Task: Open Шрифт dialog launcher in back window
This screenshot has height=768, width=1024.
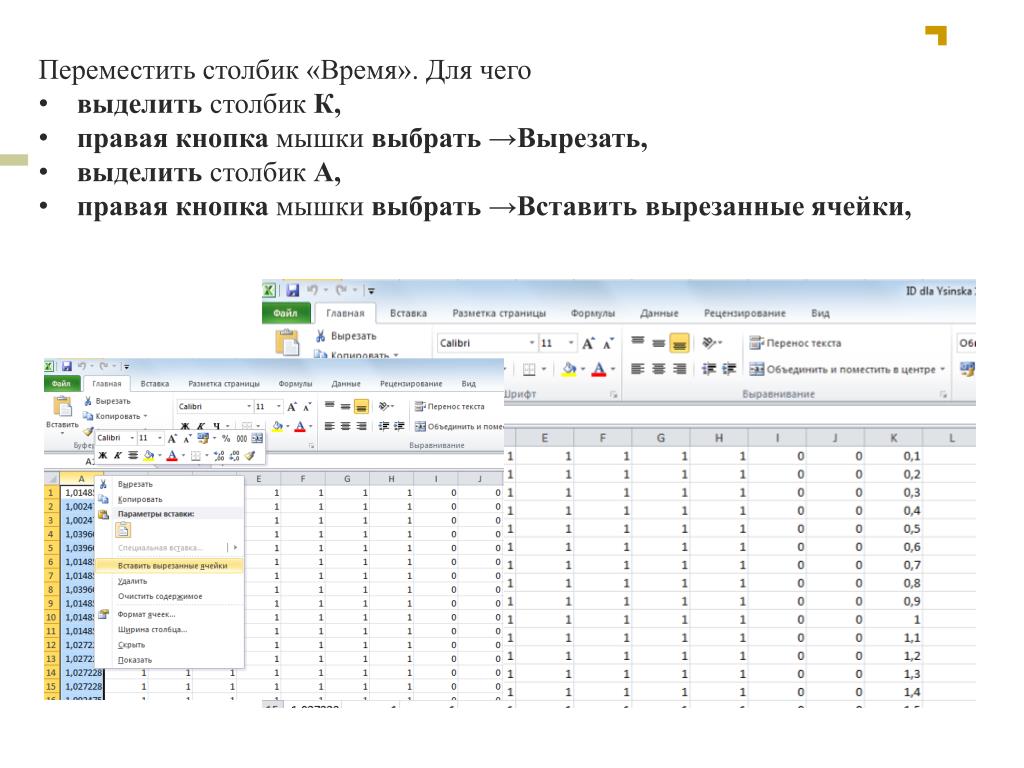Action: coord(613,394)
